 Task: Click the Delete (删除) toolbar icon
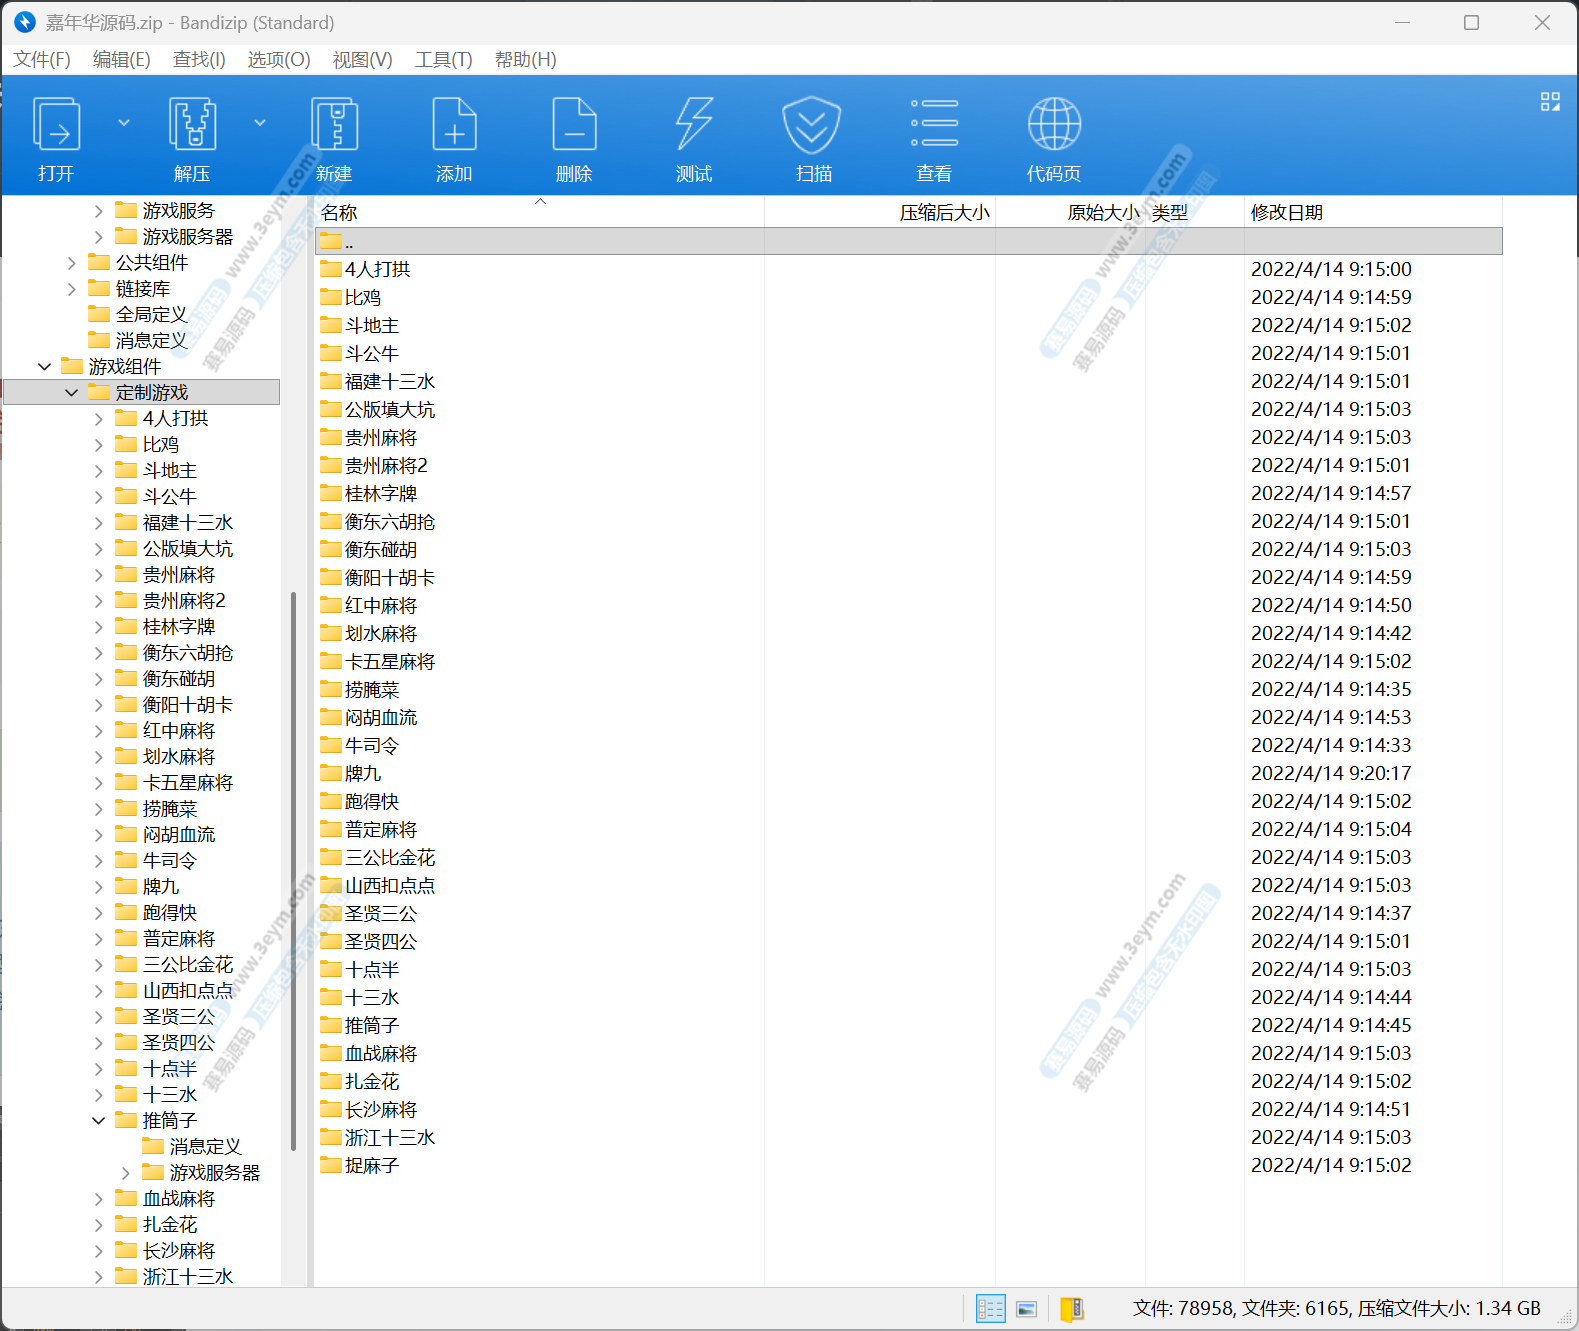[574, 125]
